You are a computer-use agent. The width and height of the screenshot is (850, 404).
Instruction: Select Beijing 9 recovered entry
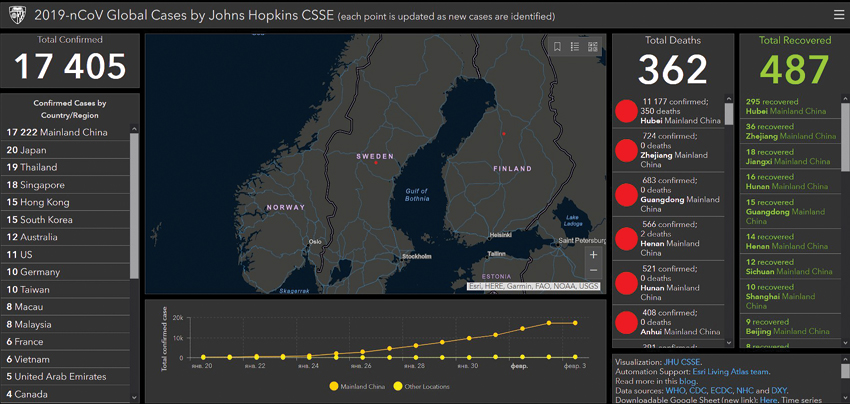pyautogui.click(x=790, y=326)
